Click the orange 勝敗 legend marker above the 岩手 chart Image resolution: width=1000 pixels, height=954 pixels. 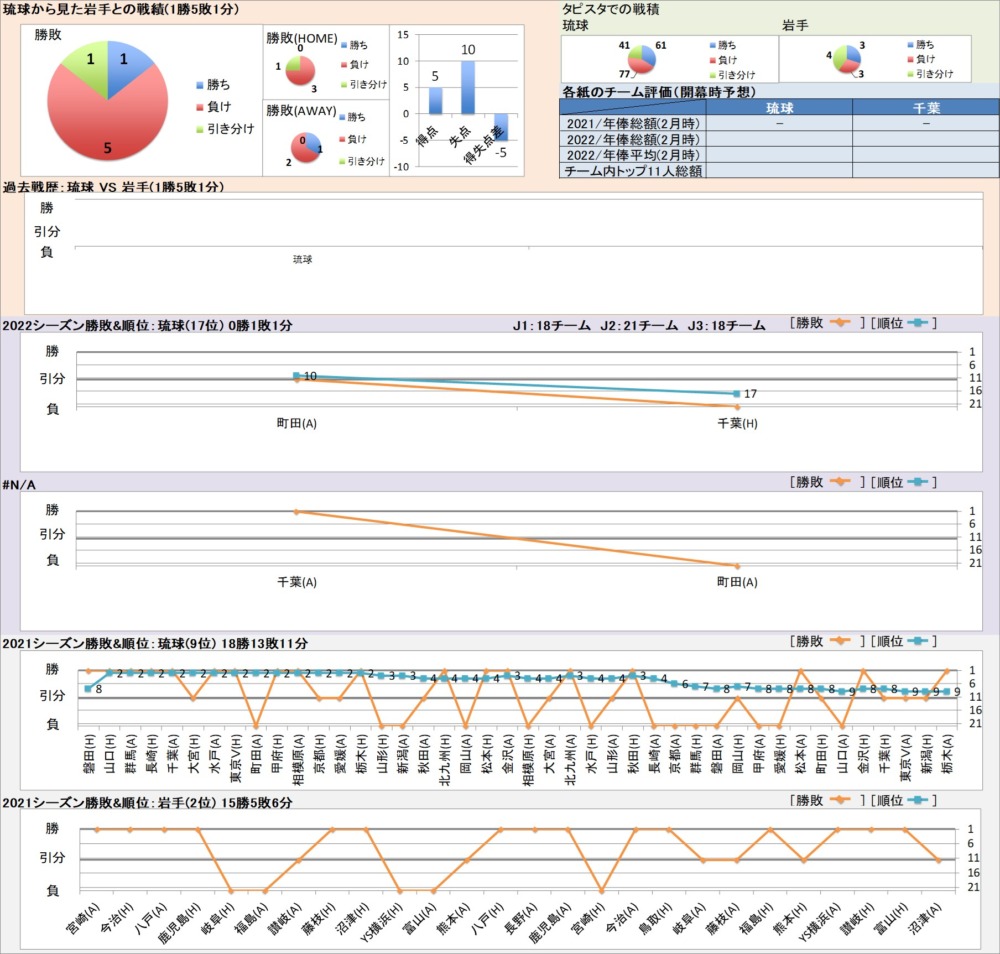coord(840,800)
